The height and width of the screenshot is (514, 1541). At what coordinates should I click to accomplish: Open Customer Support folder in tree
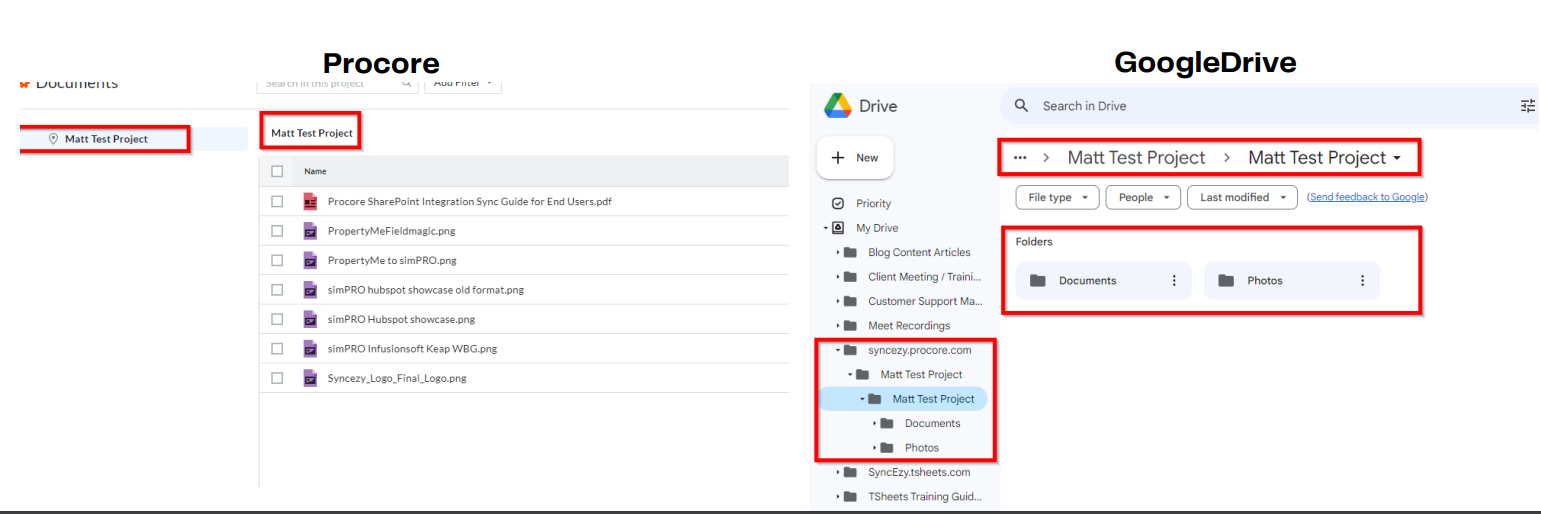click(925, 301)
